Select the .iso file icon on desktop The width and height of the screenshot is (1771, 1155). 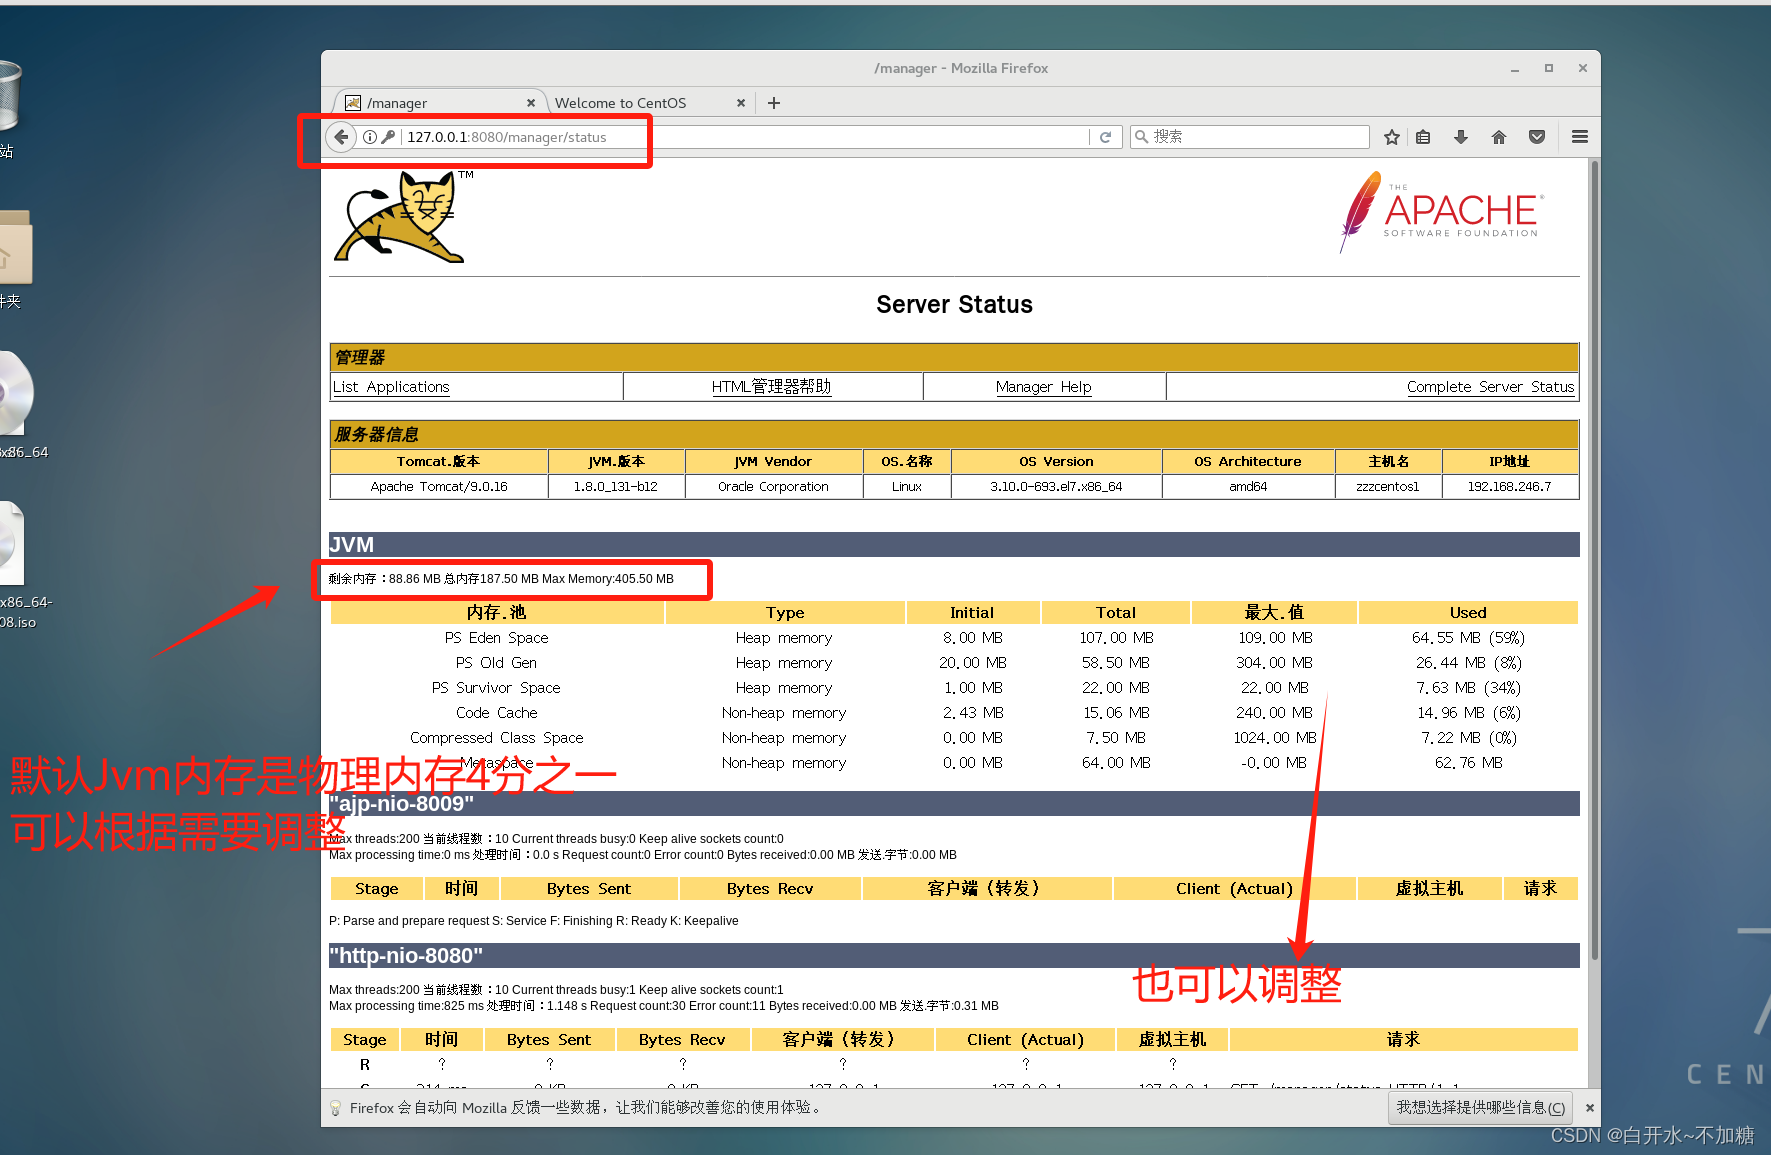coord(10,543)
